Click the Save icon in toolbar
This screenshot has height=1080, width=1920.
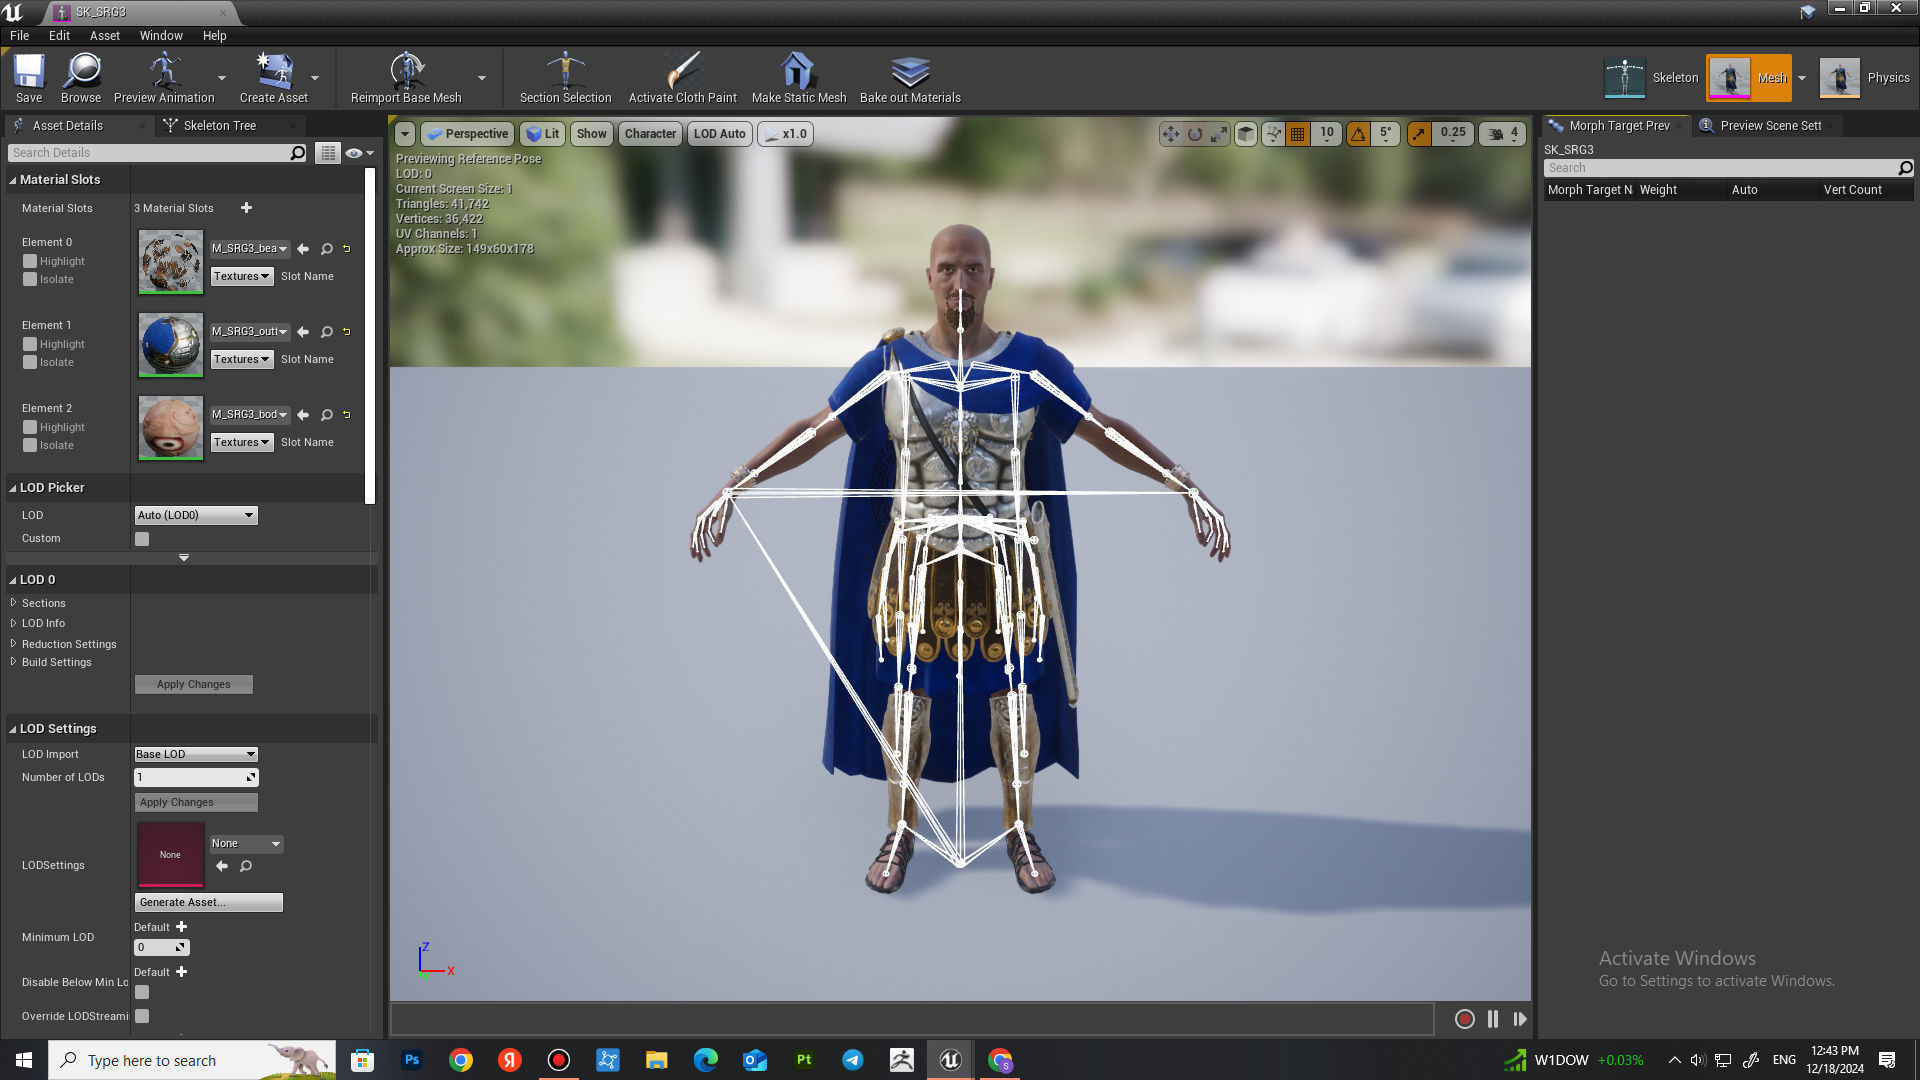pos(29,72)
